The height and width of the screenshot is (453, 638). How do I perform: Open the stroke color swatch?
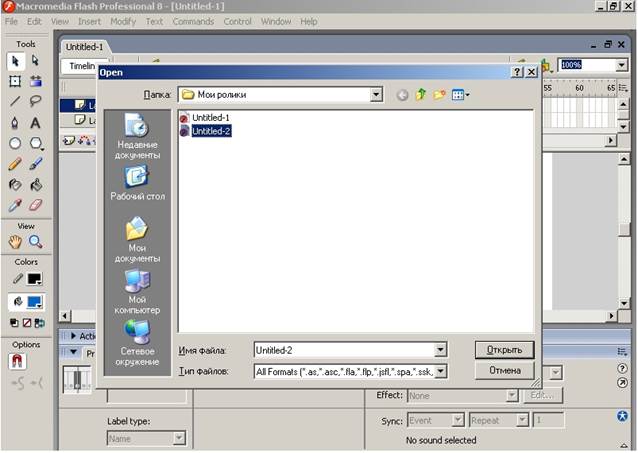click(35, 279)
